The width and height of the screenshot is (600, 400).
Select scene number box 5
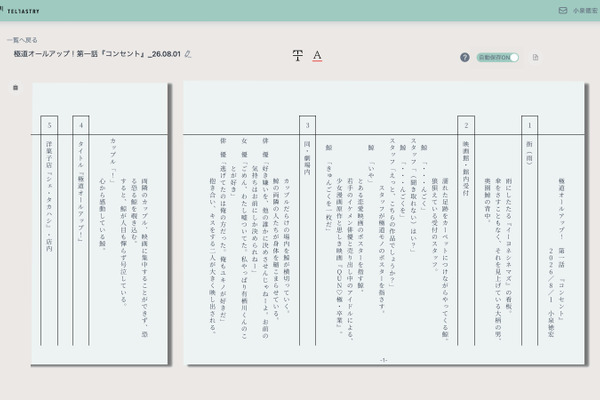click(49, 125)
